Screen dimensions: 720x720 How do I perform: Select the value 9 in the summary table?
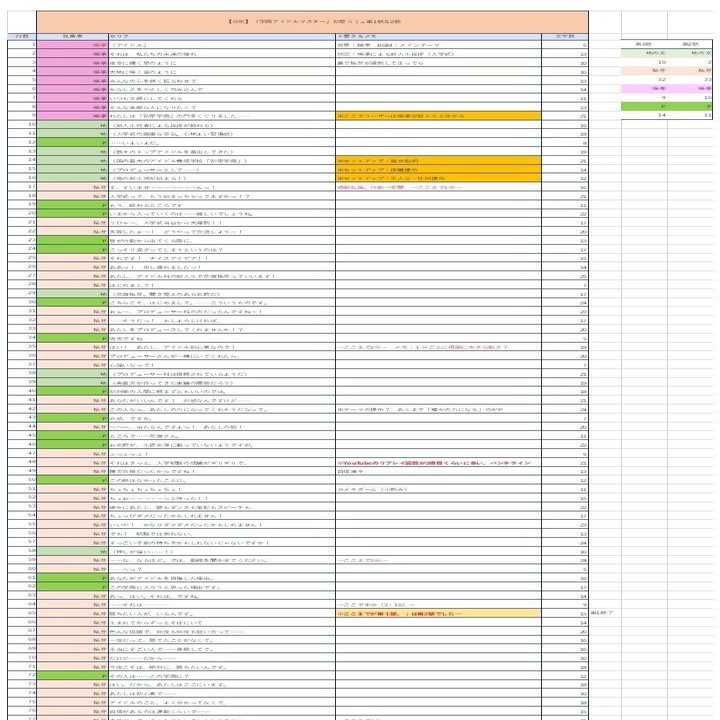[x=644, y=97]
